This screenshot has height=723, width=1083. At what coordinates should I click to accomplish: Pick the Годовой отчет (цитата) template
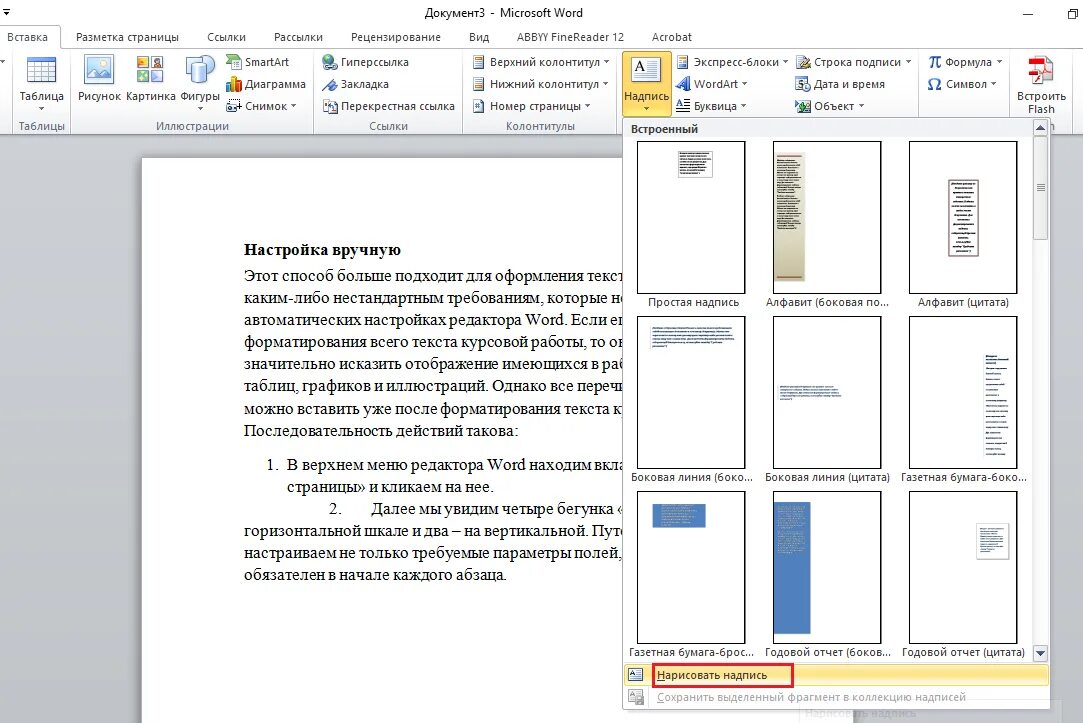[x=963, y=575]
